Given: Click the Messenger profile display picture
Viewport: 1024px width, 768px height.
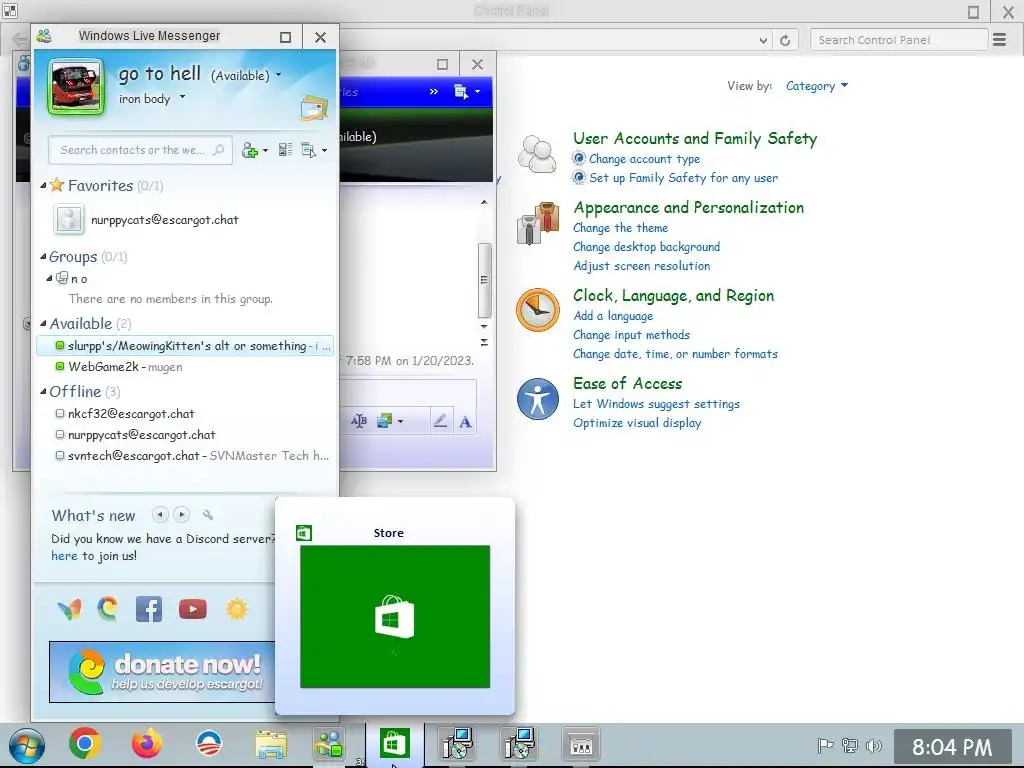Looking at the screenshot, I should tap(76, 87).
